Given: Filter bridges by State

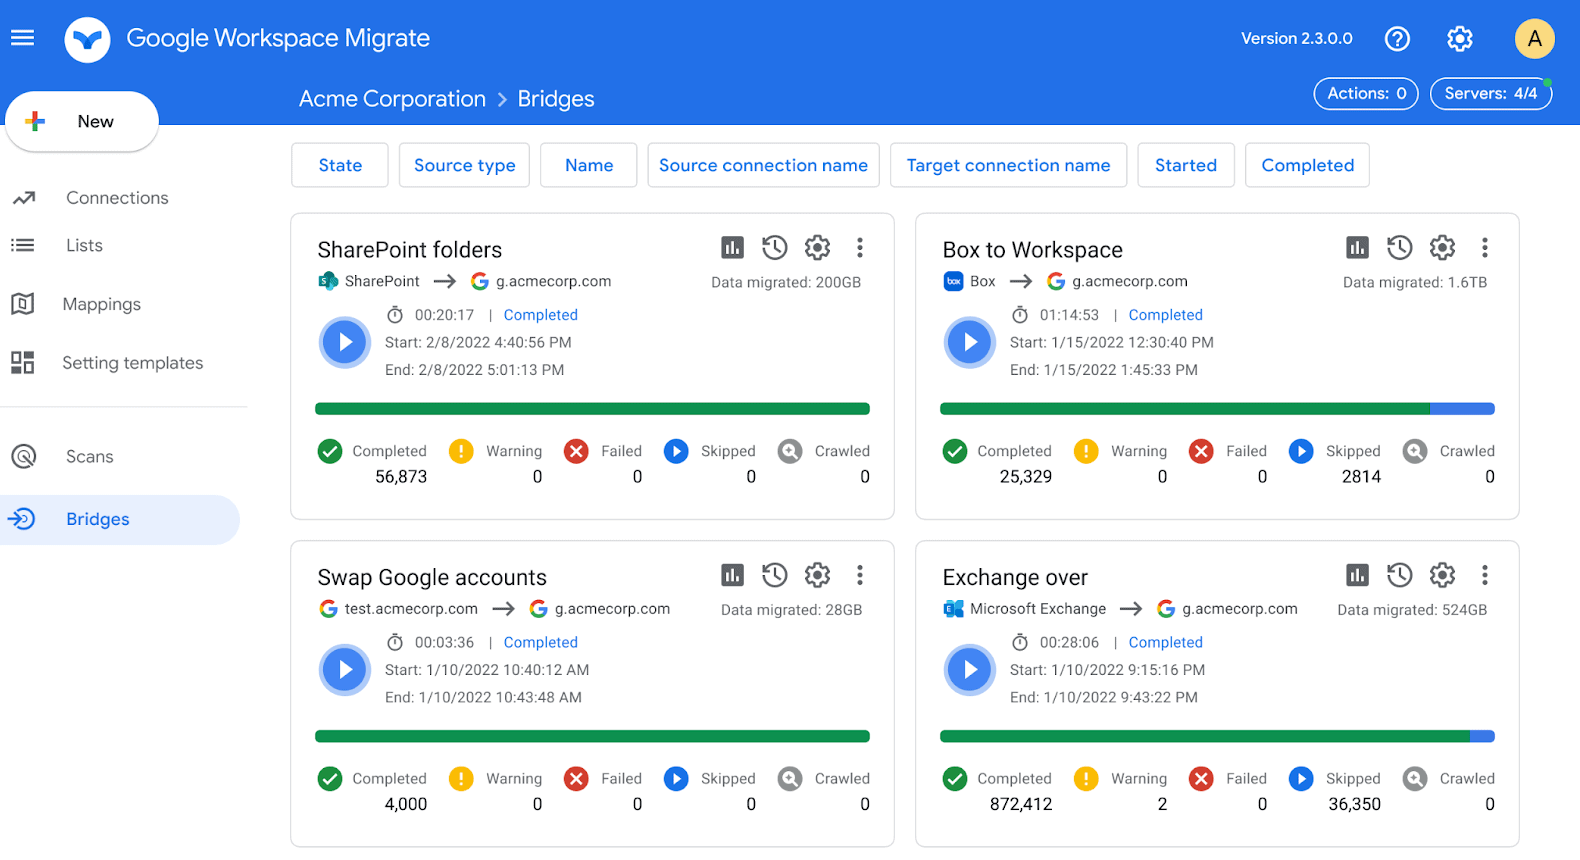Looking at the screenshot, I should tap(340, 165).
